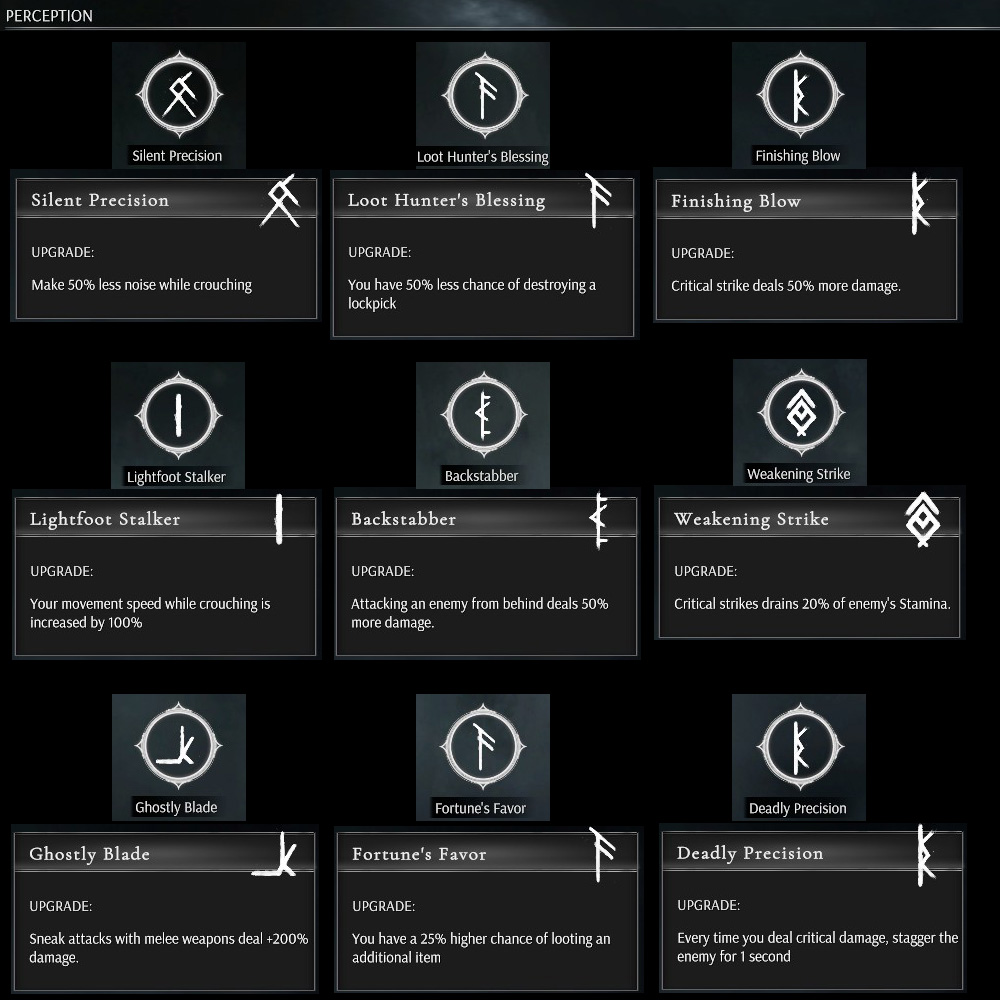
Task: Select the Lightfoot Stalker circular rune icon
Action: pyautogui.click(x=178, y=414)
